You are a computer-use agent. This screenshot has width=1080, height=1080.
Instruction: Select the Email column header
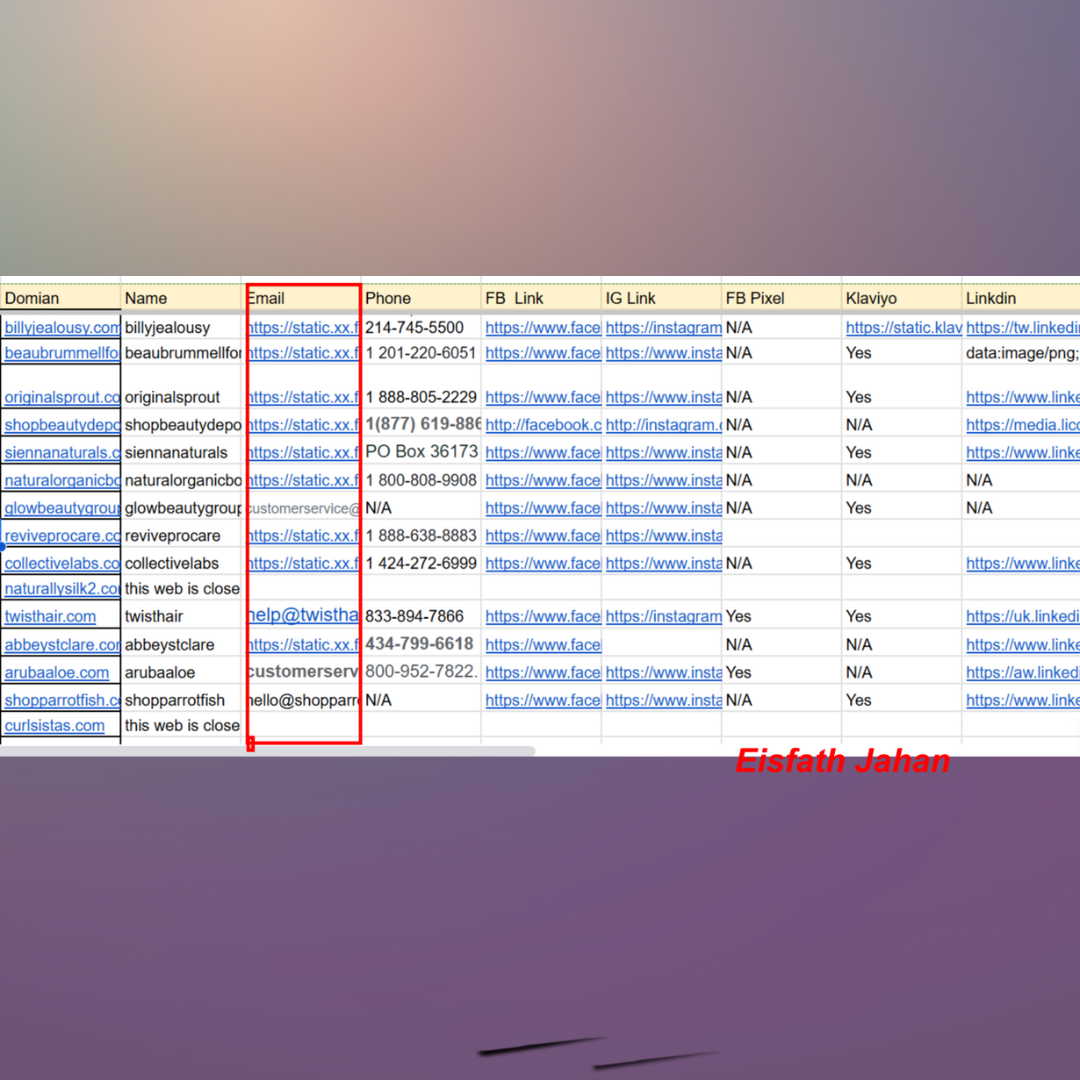click(x=302, y=298)
